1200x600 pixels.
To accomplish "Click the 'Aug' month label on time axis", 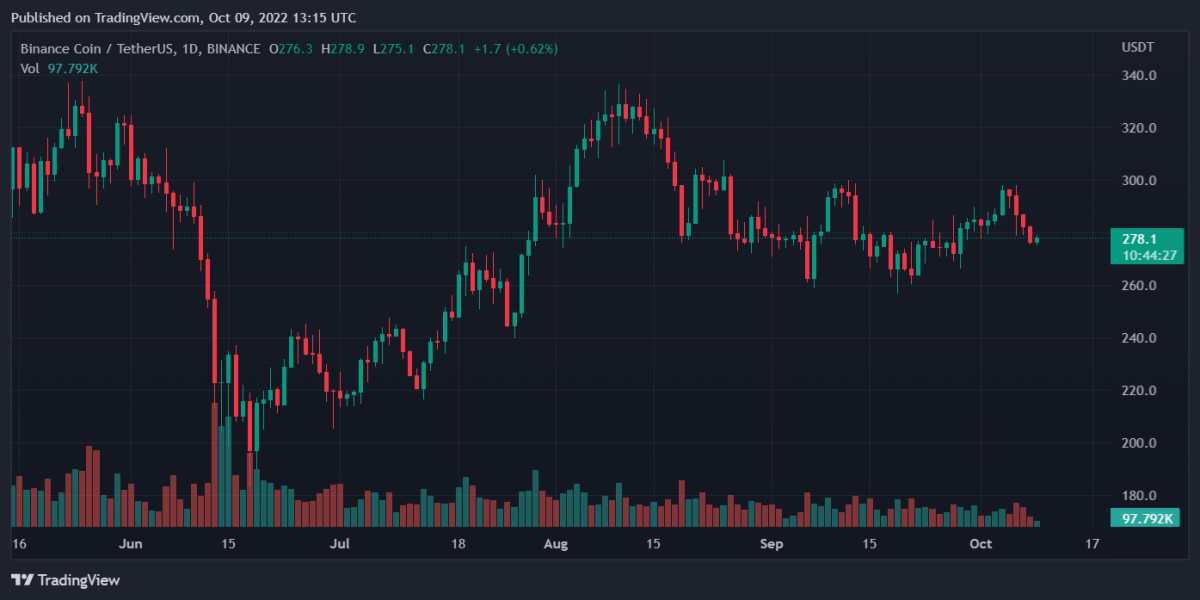I will tap(556, 544).
